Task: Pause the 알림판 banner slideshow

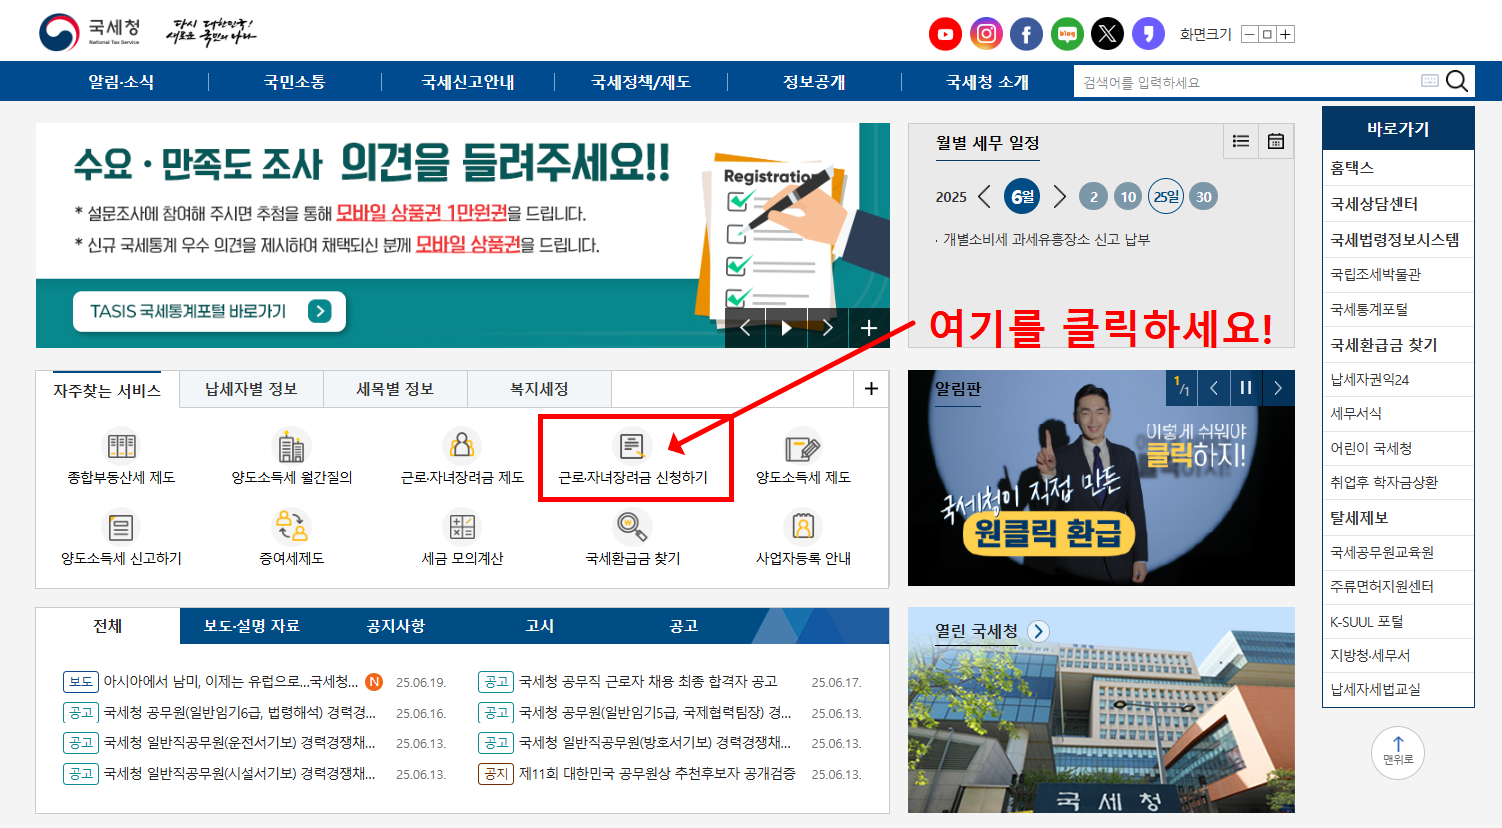Action: click(1245, 389)
